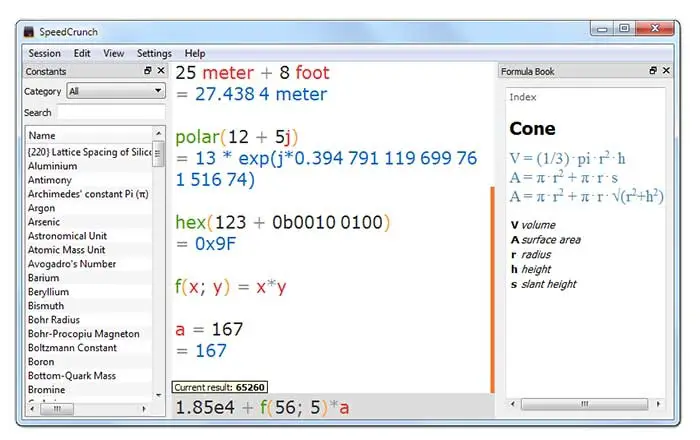
Task: Minimize the SpeedCrunch window
Action: pos(602,29)
